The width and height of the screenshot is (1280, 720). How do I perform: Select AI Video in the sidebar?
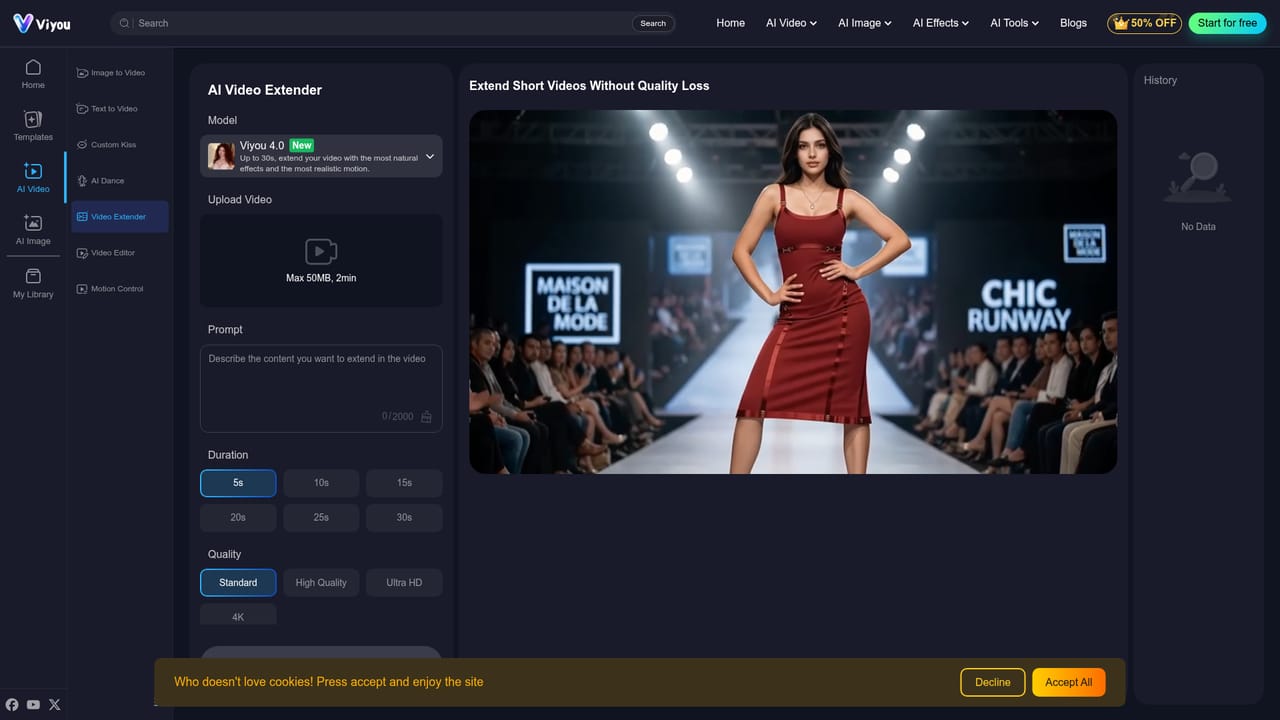(33, 177)
